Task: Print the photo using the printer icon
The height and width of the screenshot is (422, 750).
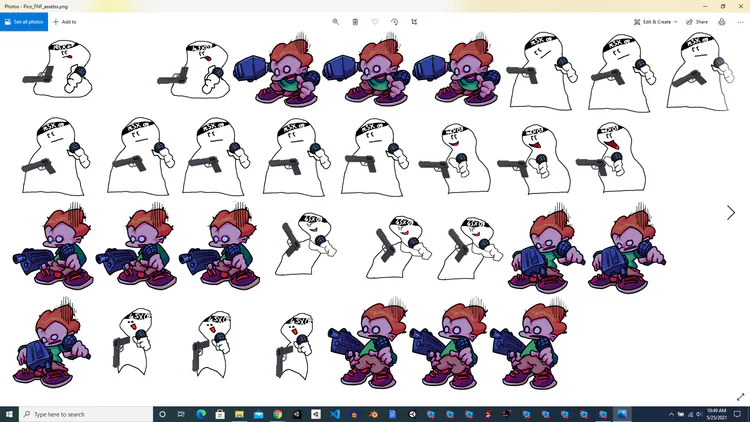Action: pos(721,22)
